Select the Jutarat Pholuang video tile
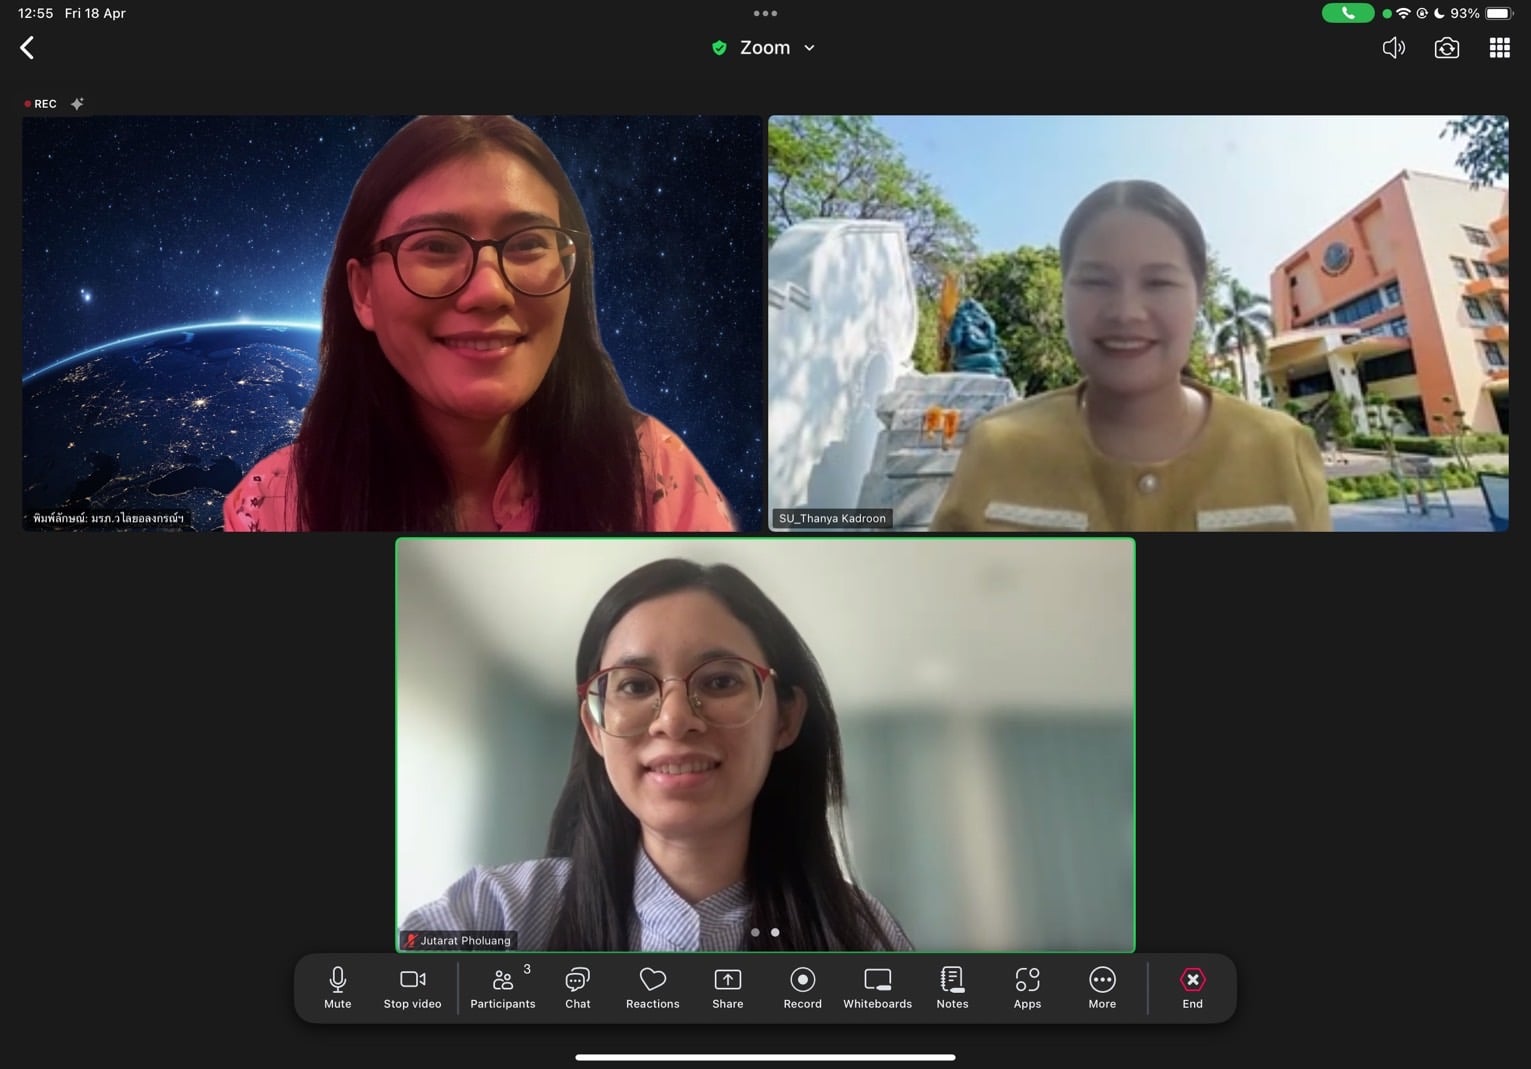Viewport: 1531px width, 1069px height. point(765,745)
